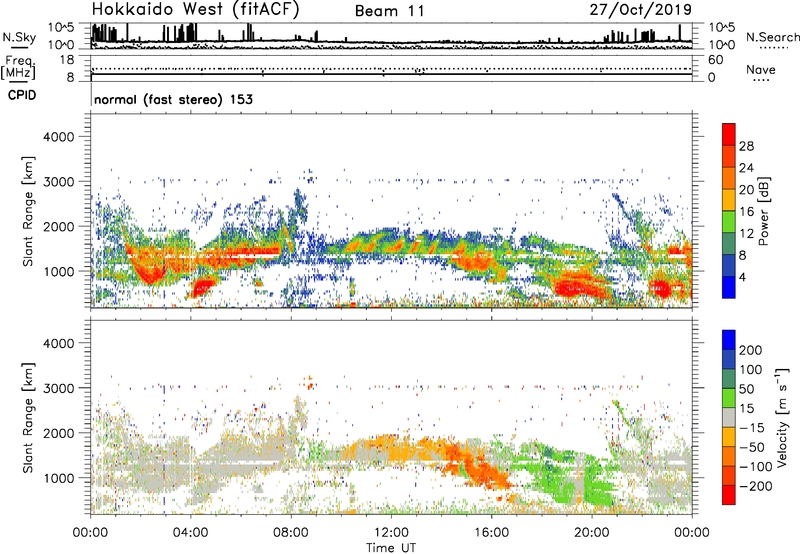Click the 'Velocity [m s-1]' colorbar label
800x554 pixels.
[x=781, y=417]
